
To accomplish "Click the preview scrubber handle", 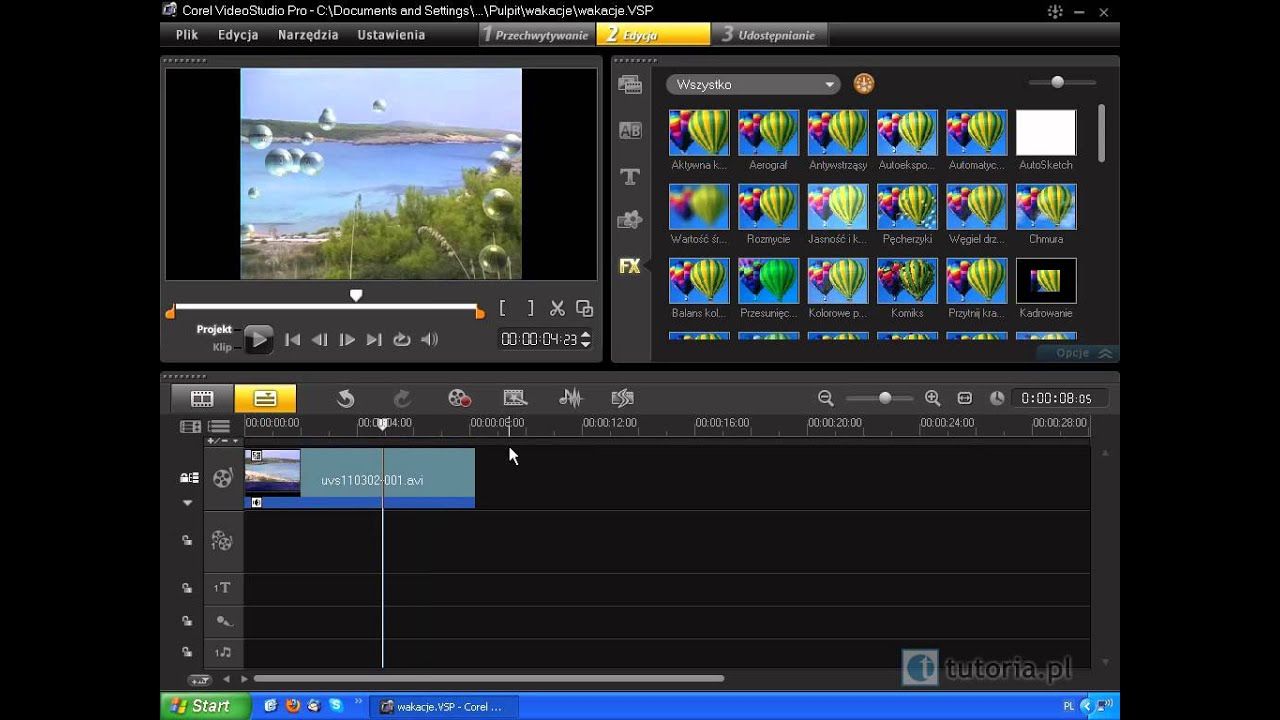I will (356, 296).
